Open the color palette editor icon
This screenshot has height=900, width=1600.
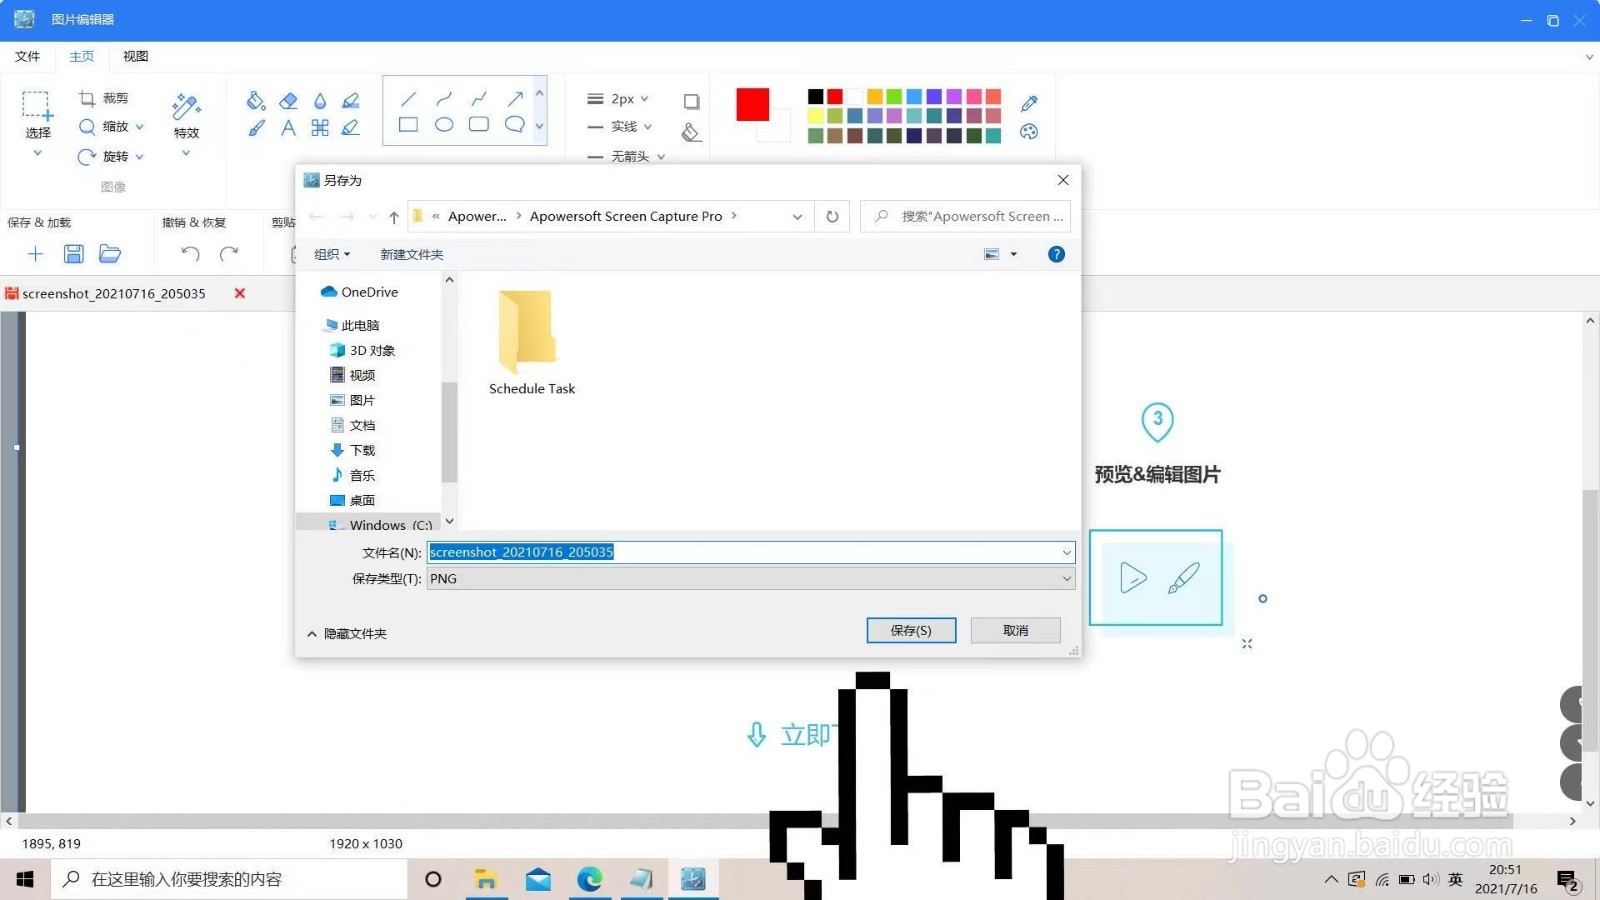[x=1029, y=132]
